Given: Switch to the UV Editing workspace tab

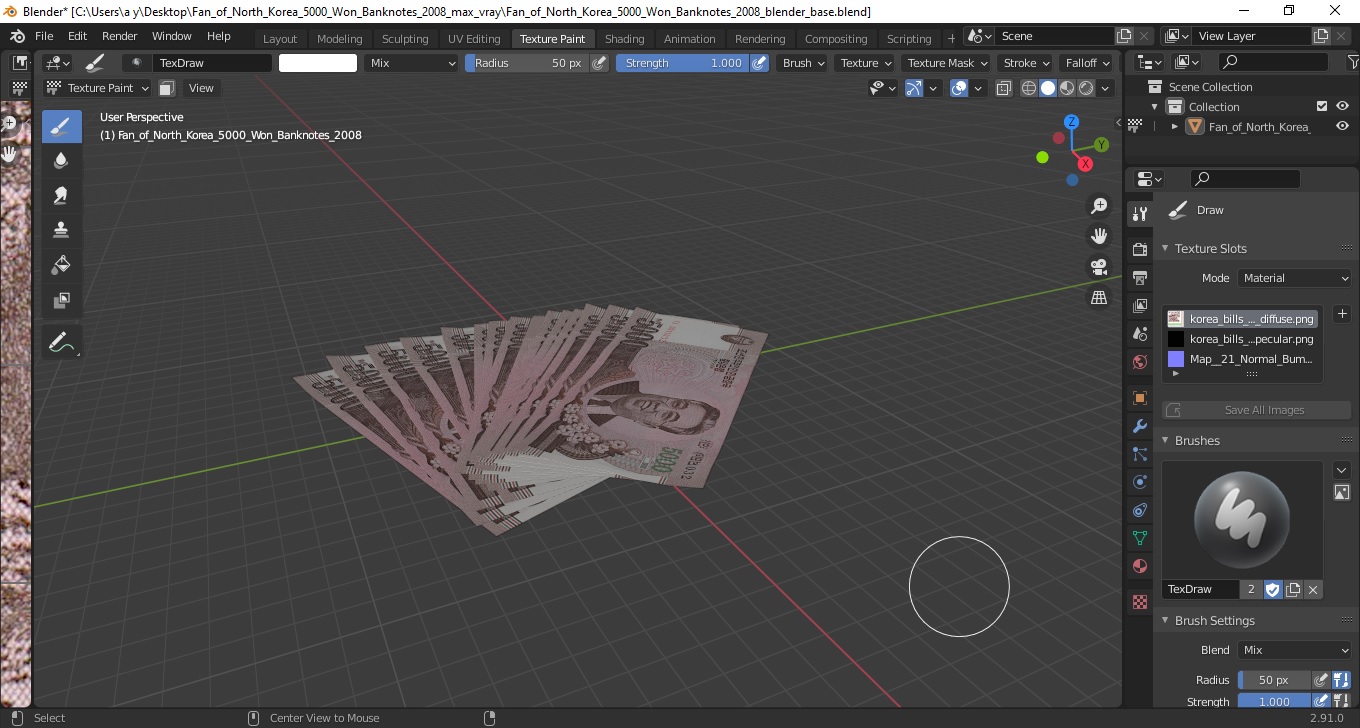Looking at the screenshot, I should click(x=474, y=39).
